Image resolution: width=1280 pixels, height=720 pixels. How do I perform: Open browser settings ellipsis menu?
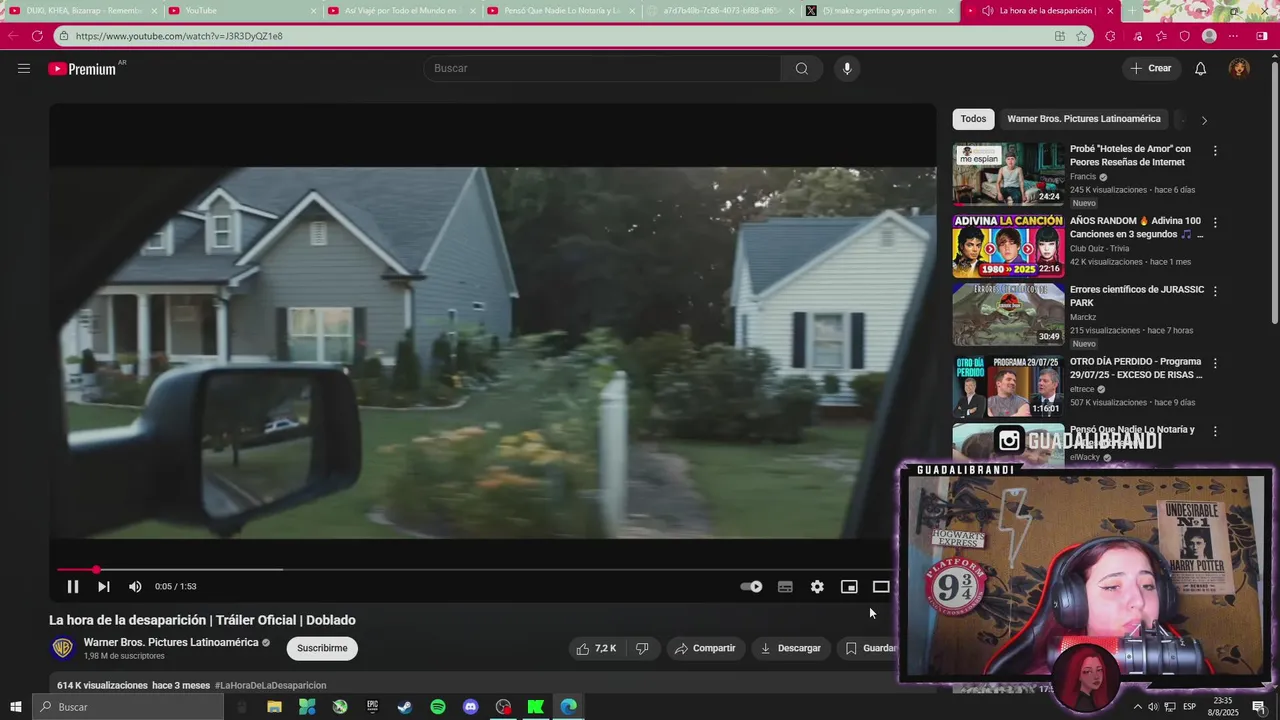[1235, 36]
